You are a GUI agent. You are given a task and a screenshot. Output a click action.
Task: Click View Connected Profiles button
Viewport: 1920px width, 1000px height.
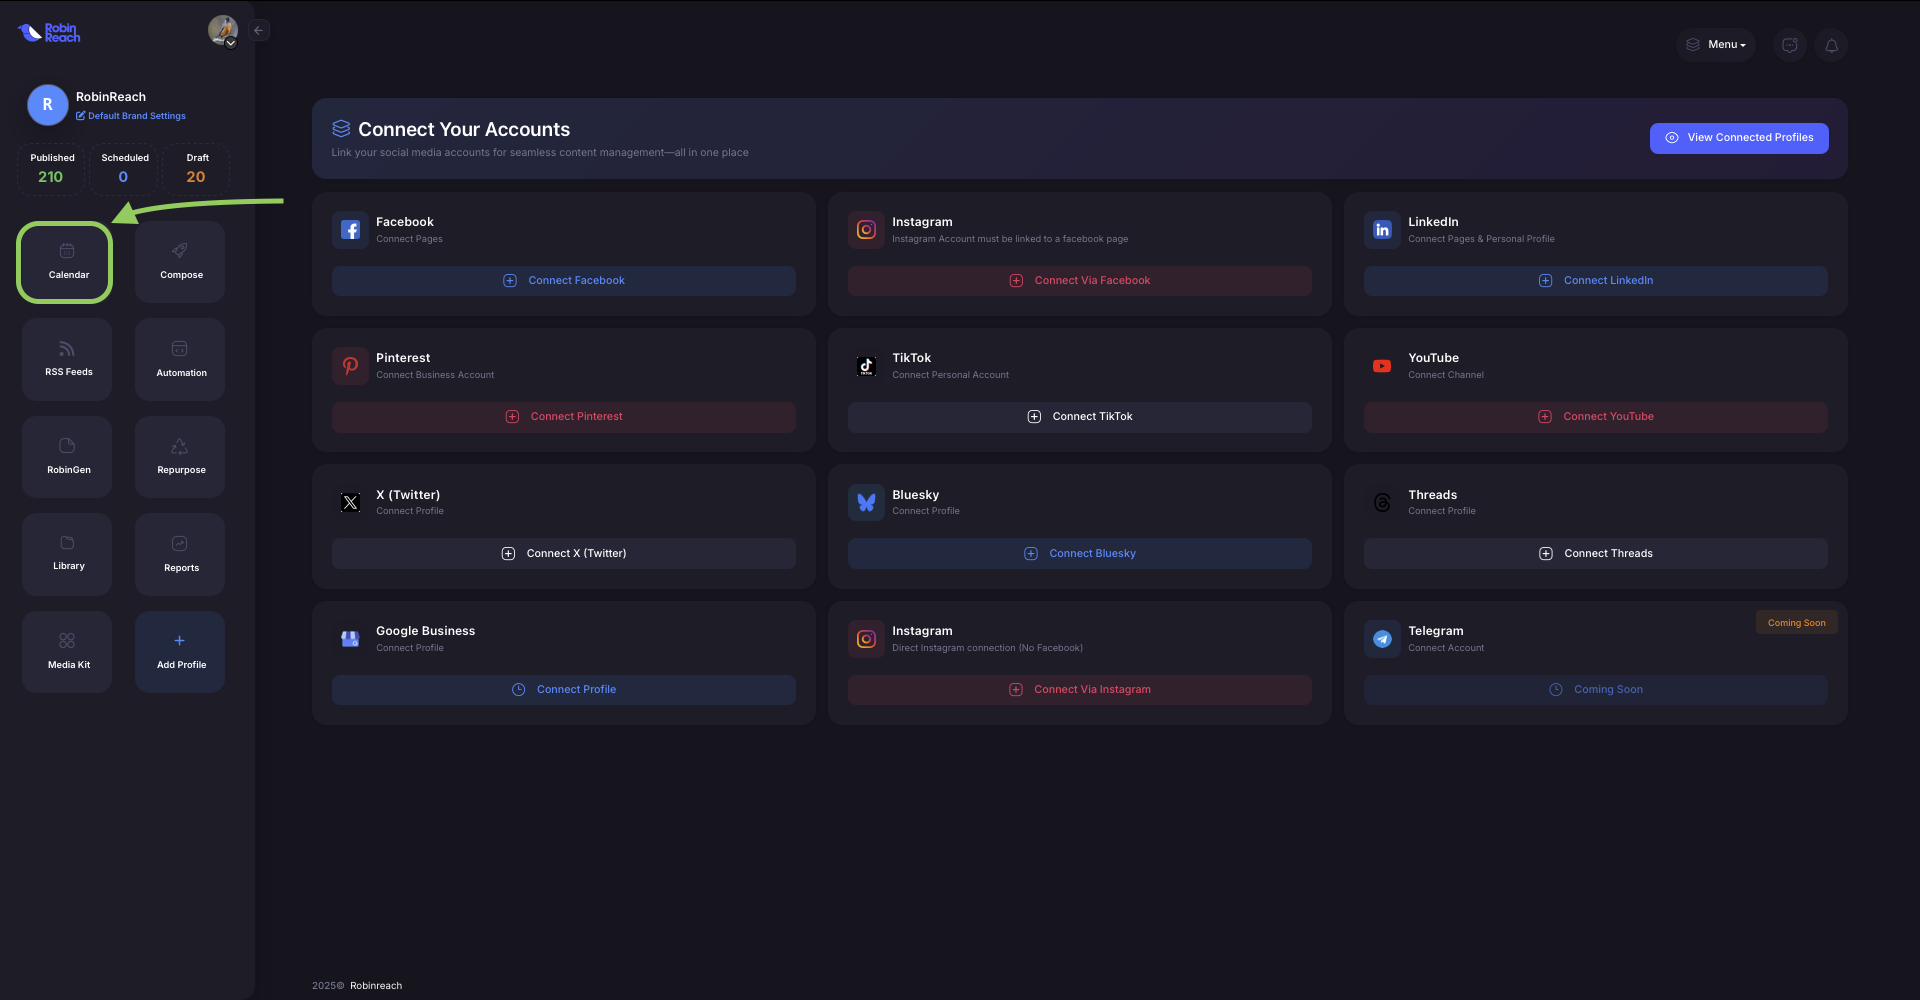1739,138
